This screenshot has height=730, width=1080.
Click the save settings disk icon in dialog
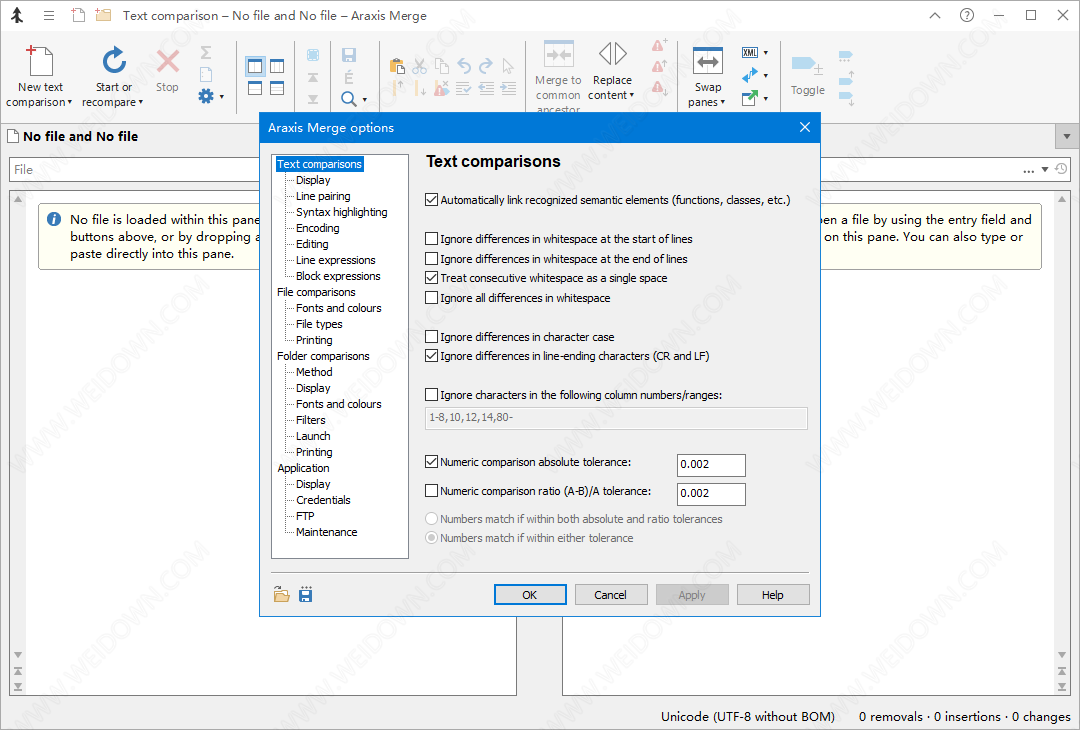click(x=306, y=594)
